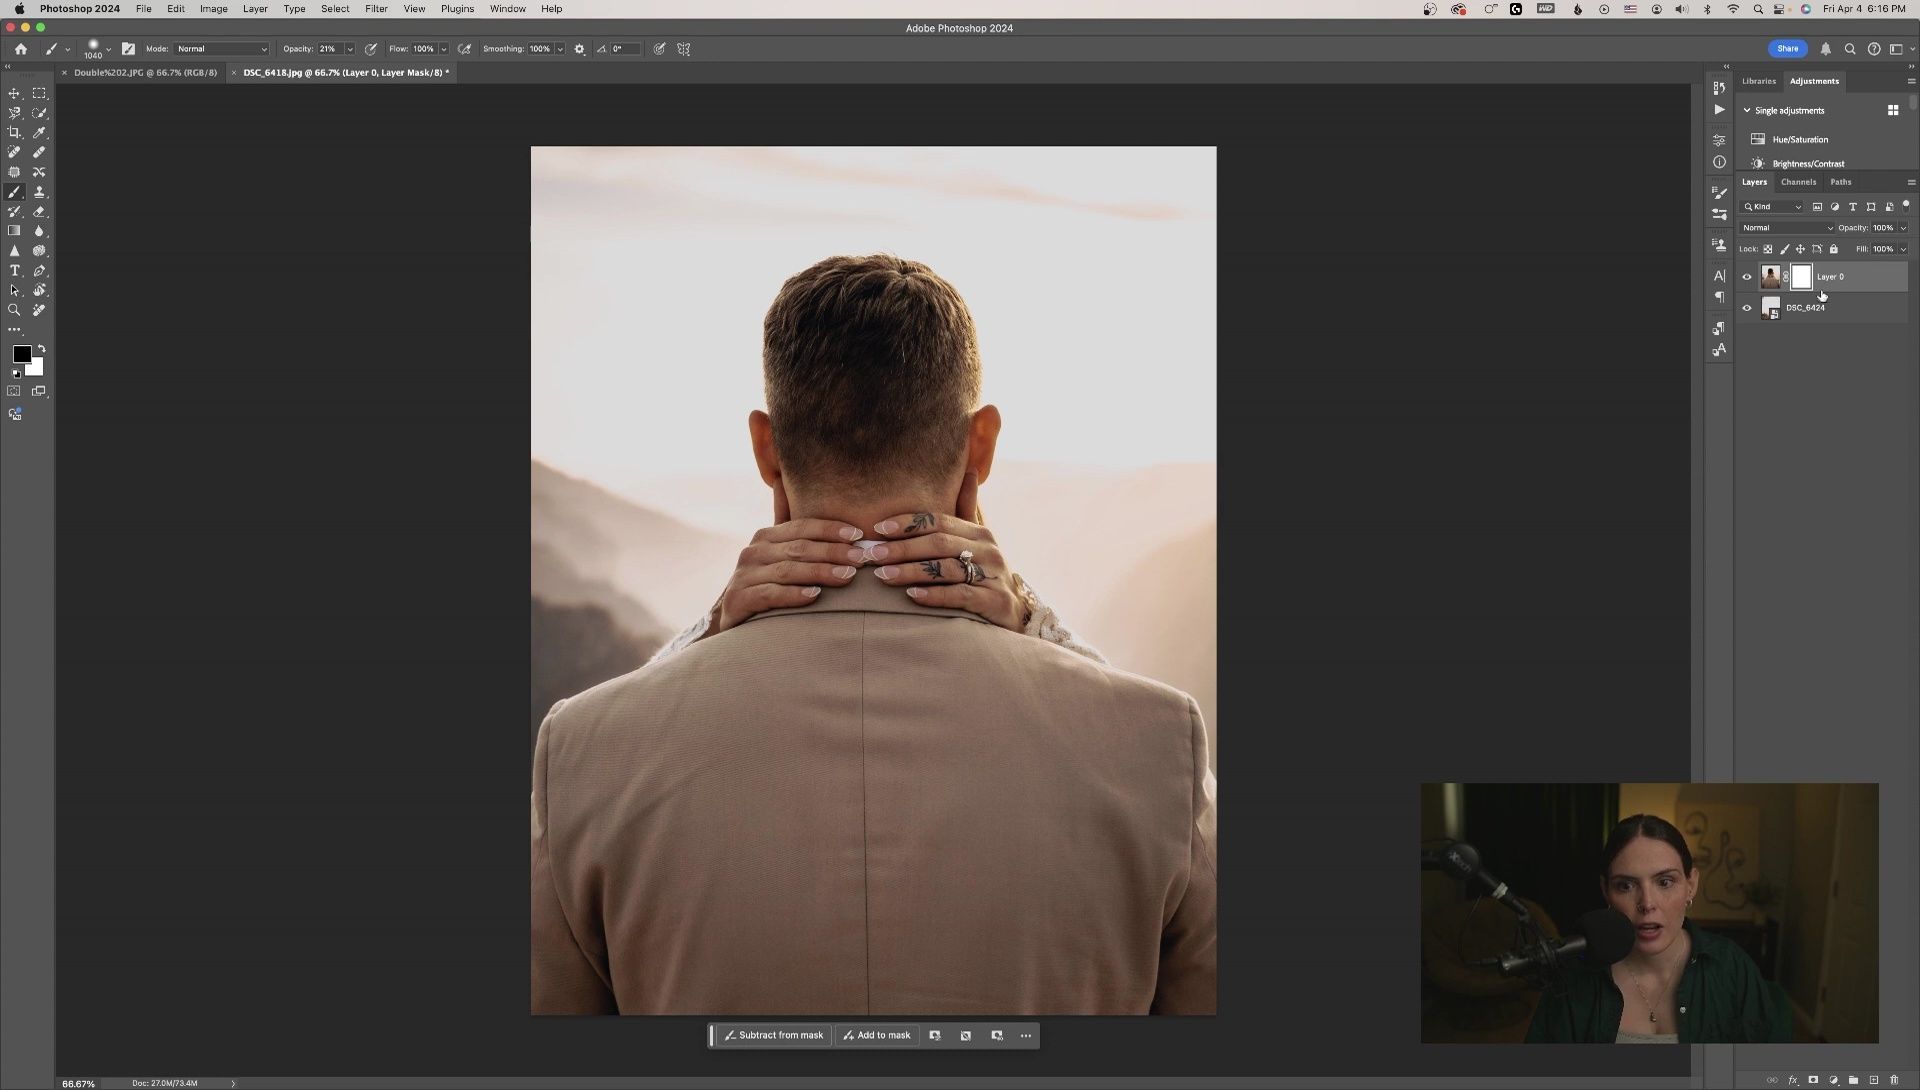Select the Brush tool in toolbar
This screenshot has width=1920, height=1090.
[14, 191]
